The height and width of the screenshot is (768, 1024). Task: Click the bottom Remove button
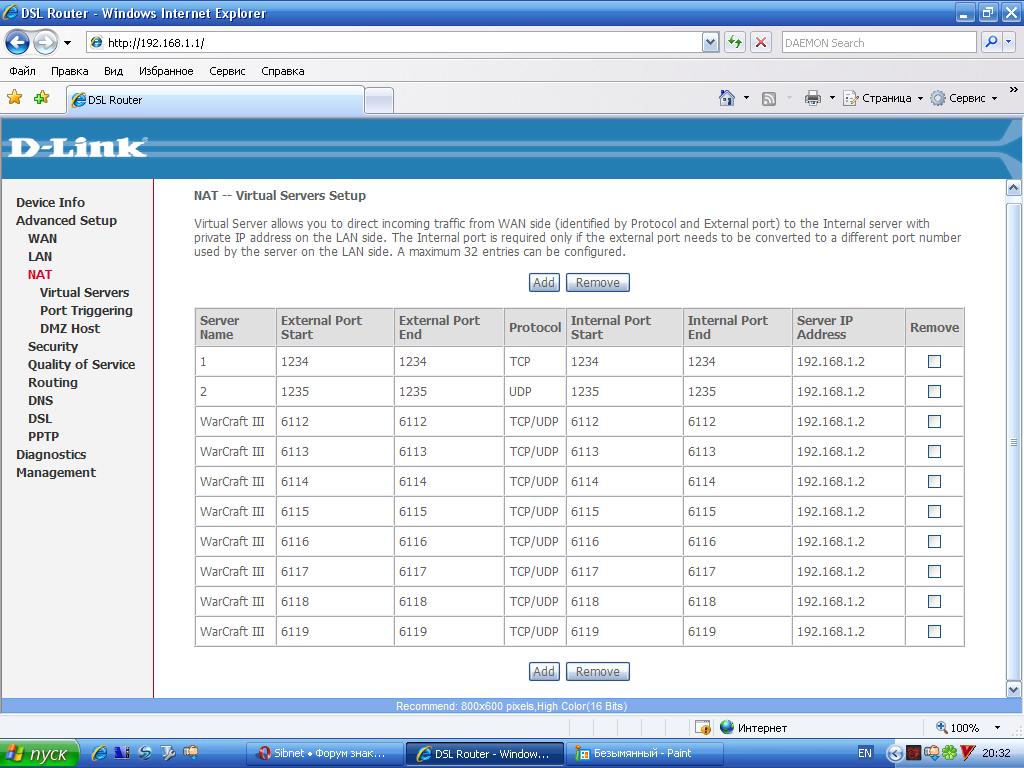point(598,671)
